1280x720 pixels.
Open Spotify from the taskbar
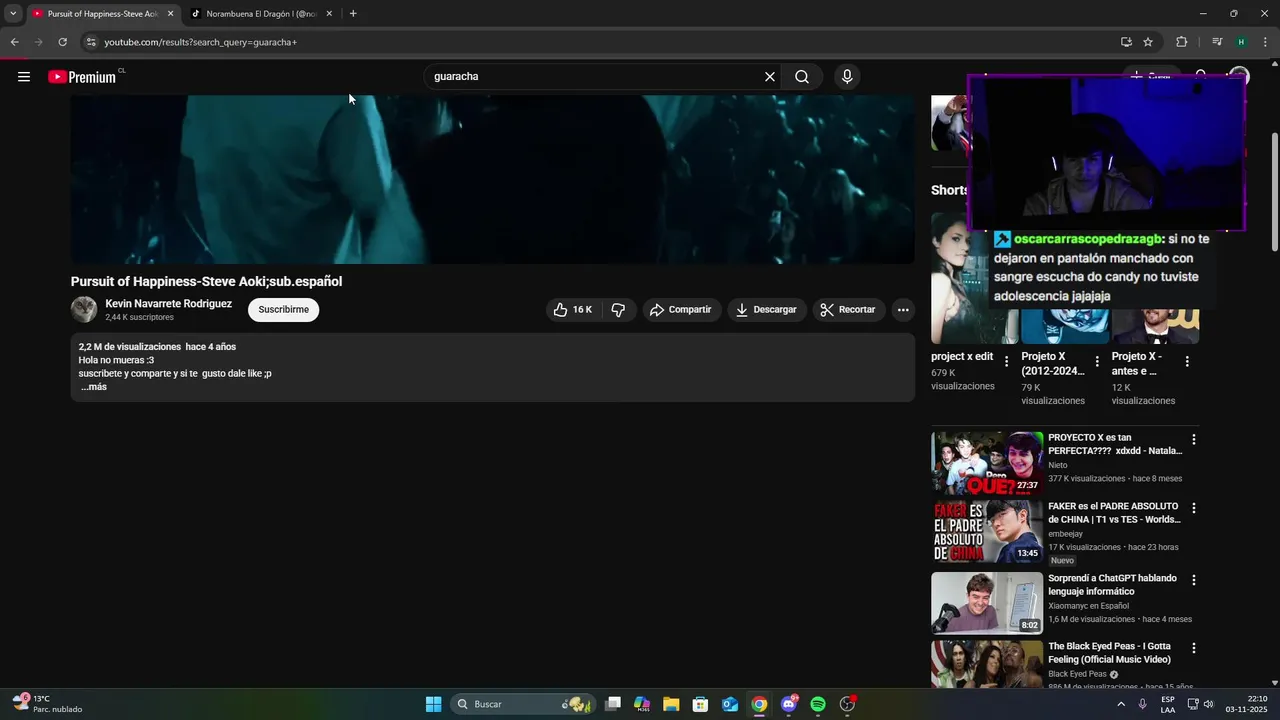[818, 704]
